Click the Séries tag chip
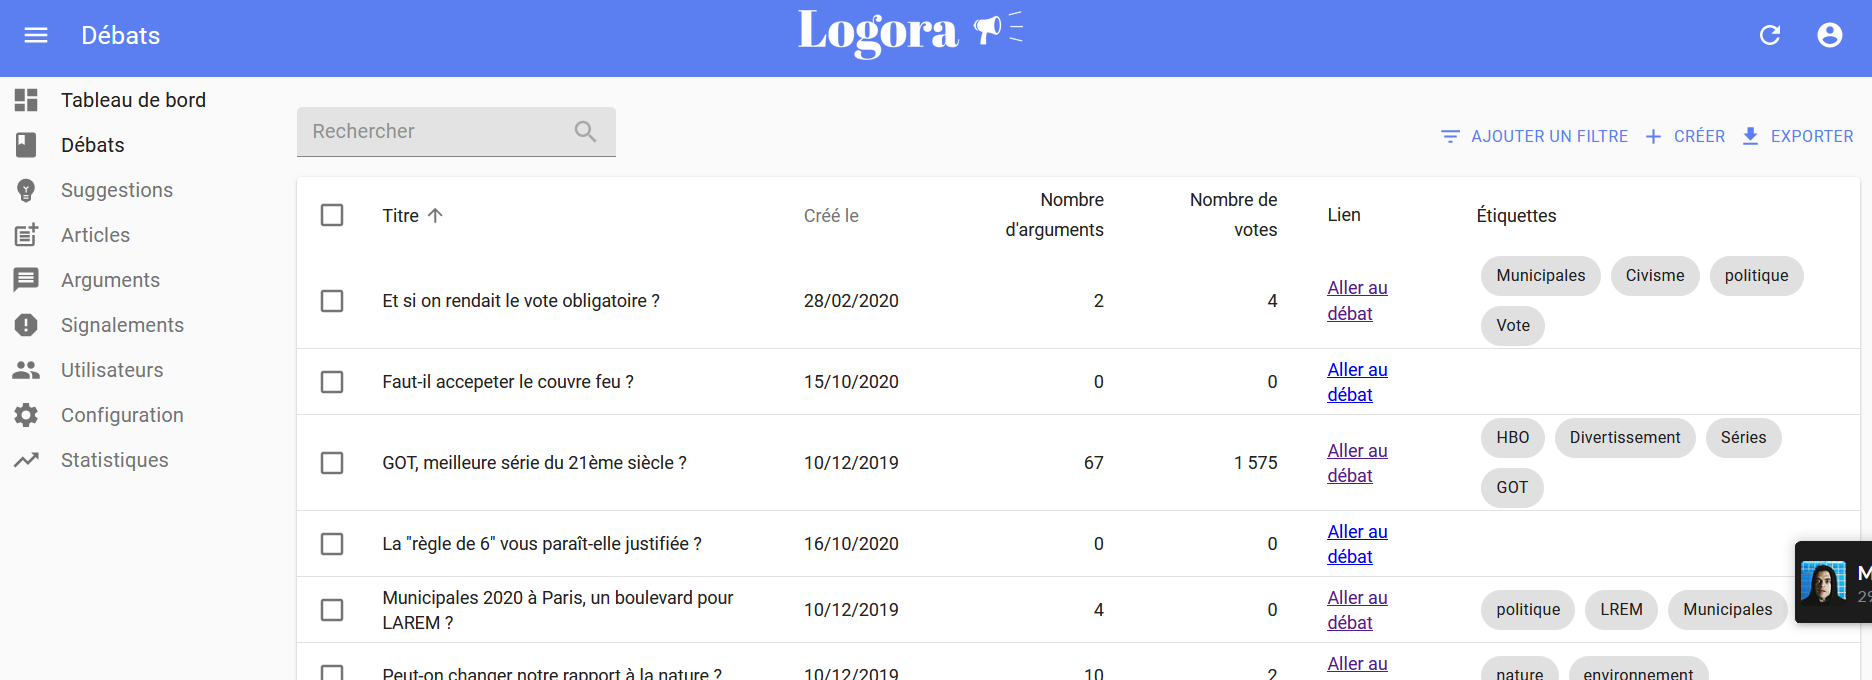This screenshot has height=680, width=1872. point(1743,438)
